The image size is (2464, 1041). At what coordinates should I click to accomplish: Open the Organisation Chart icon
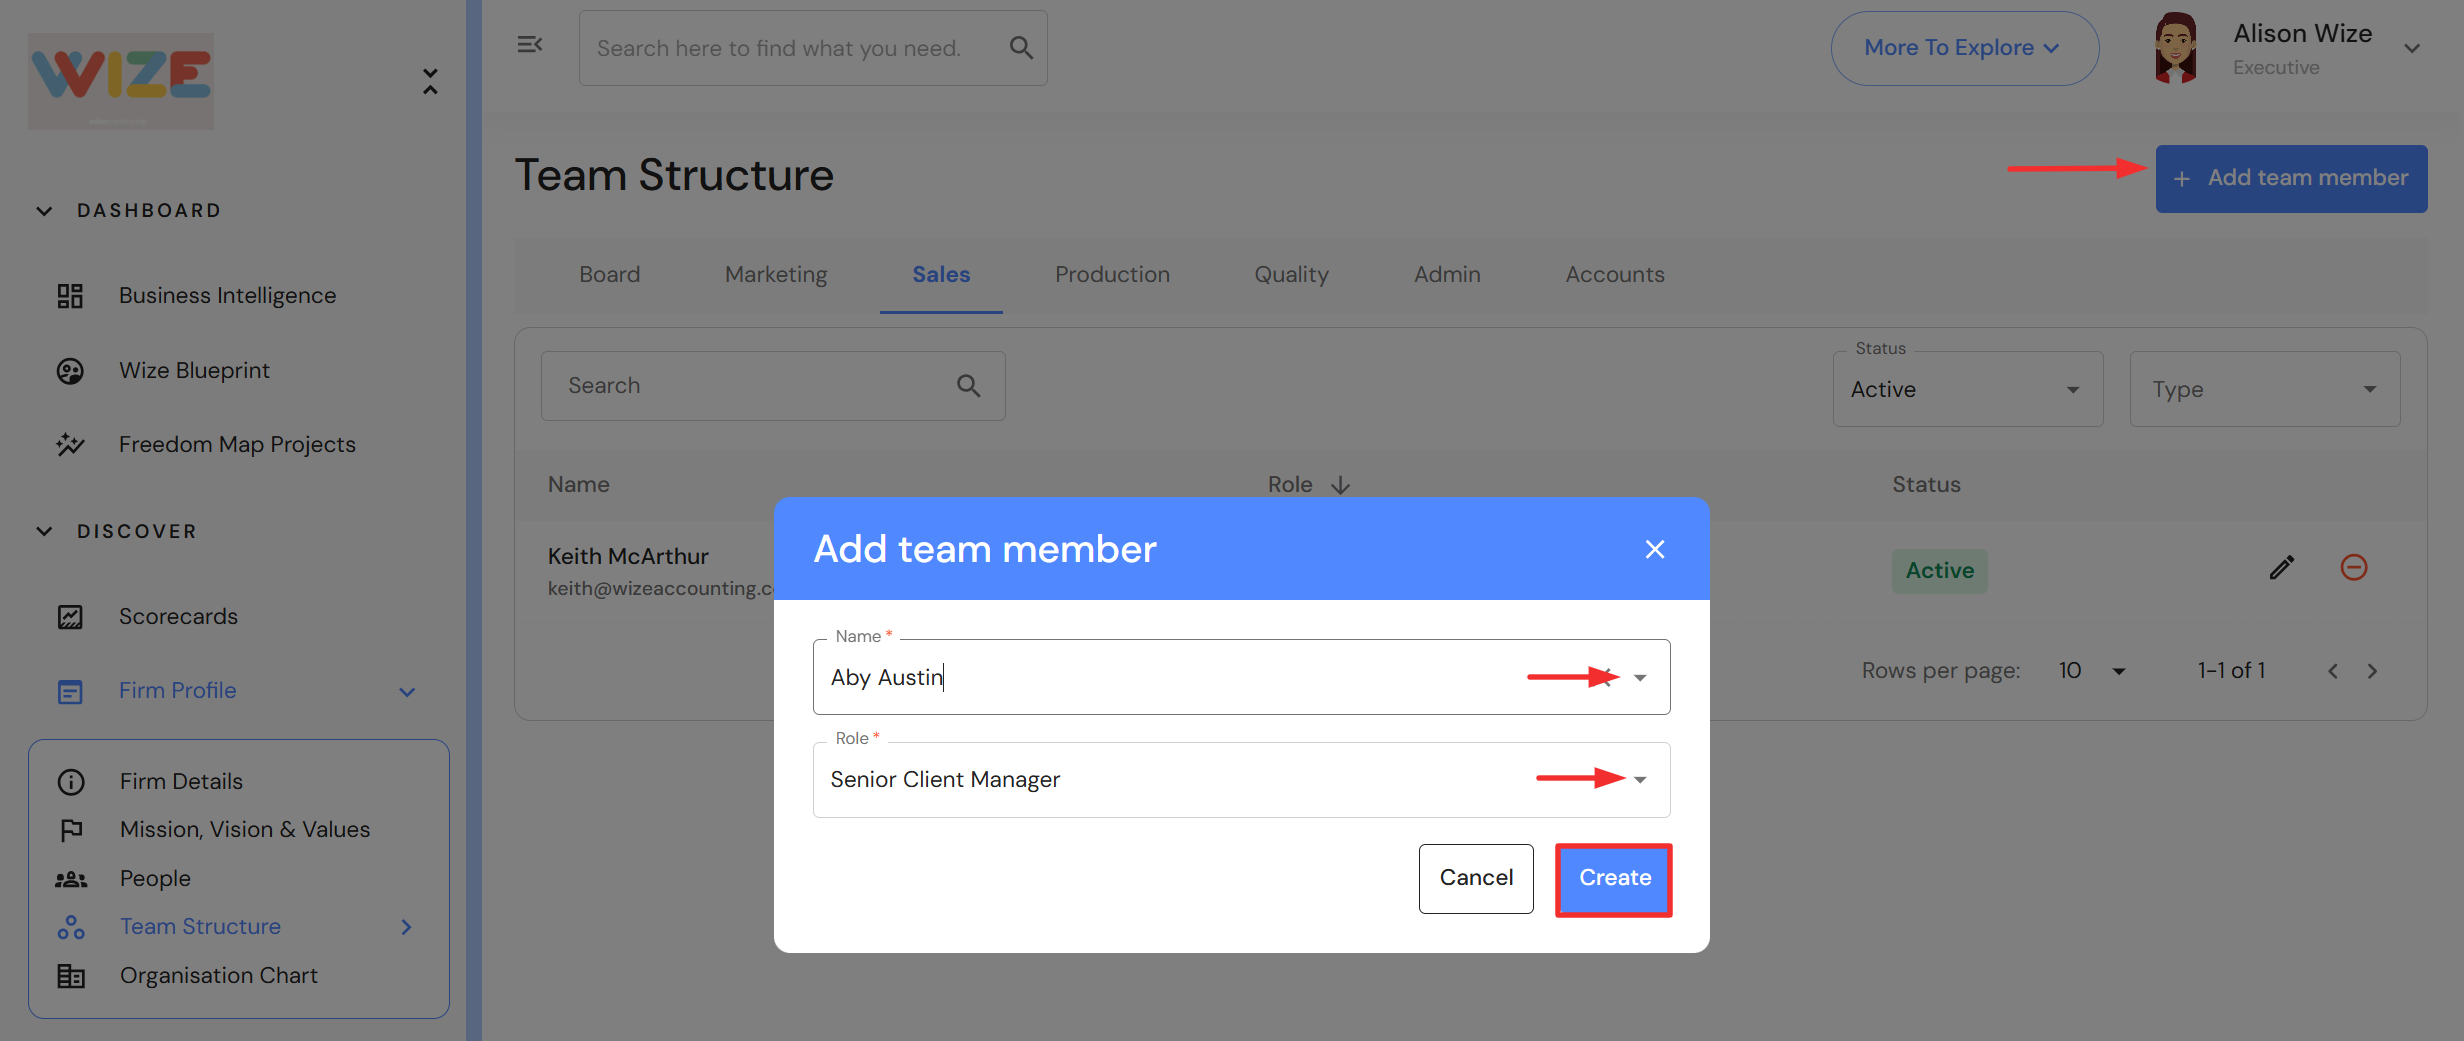(x=71, y=976)
